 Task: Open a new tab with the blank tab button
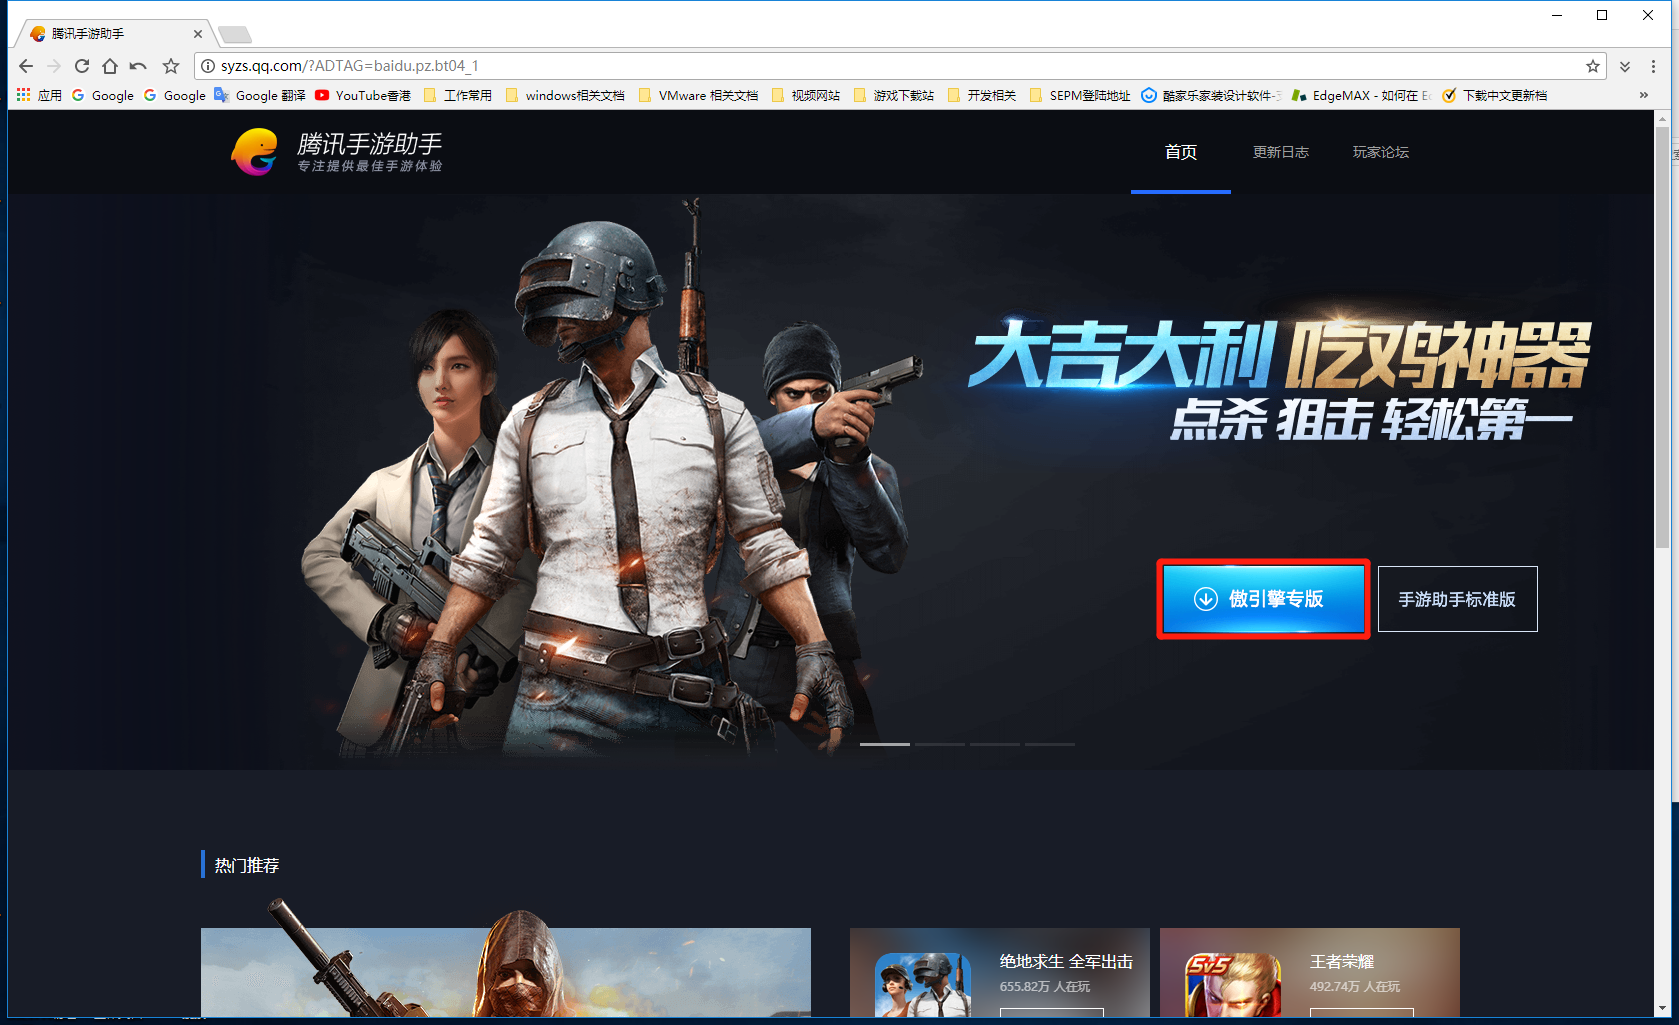coord(235,35)
